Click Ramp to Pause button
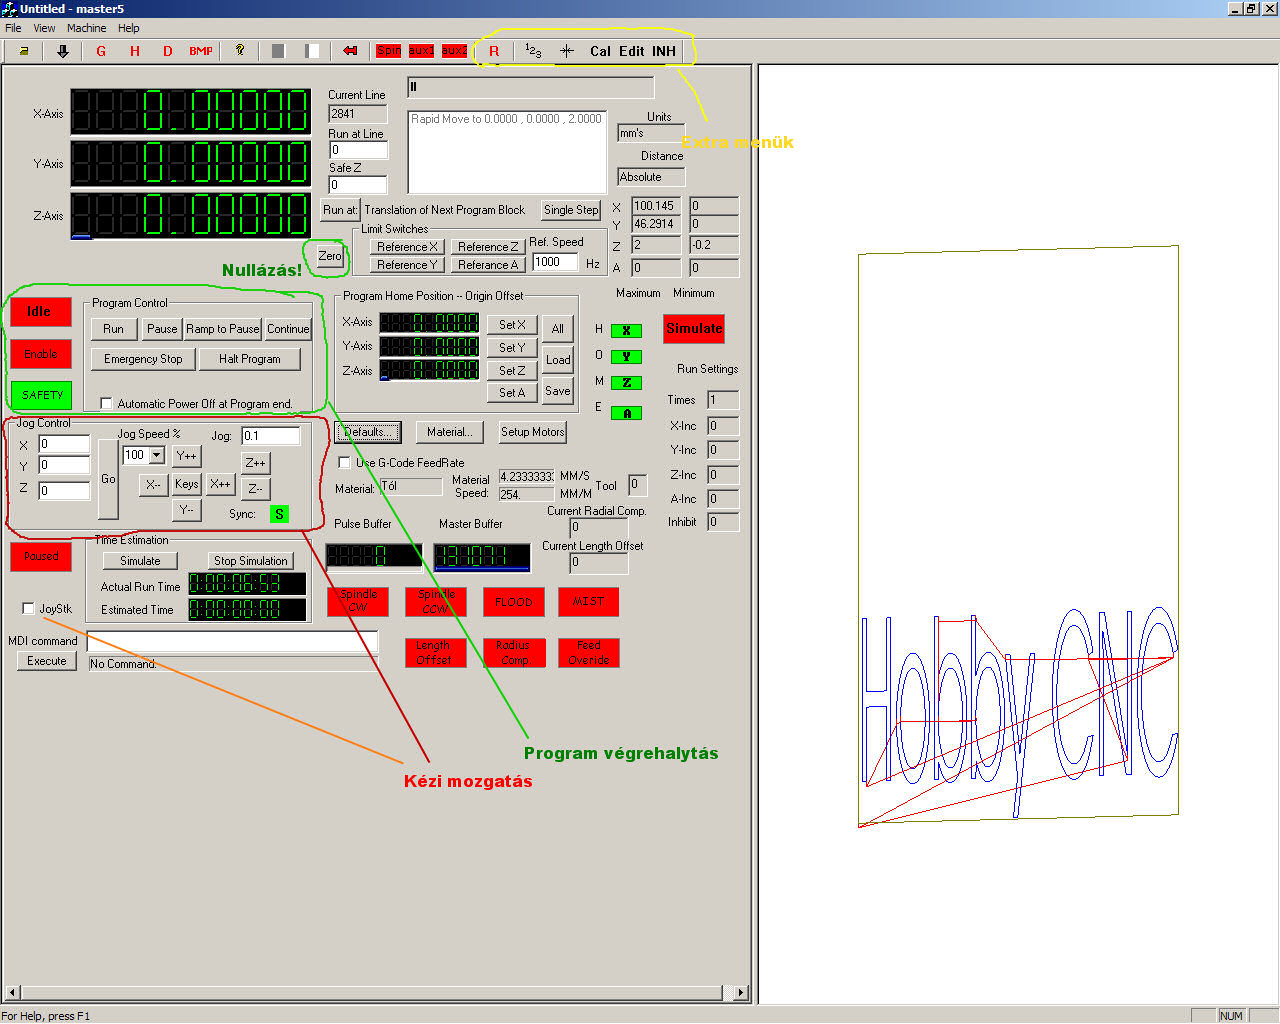 223,329
